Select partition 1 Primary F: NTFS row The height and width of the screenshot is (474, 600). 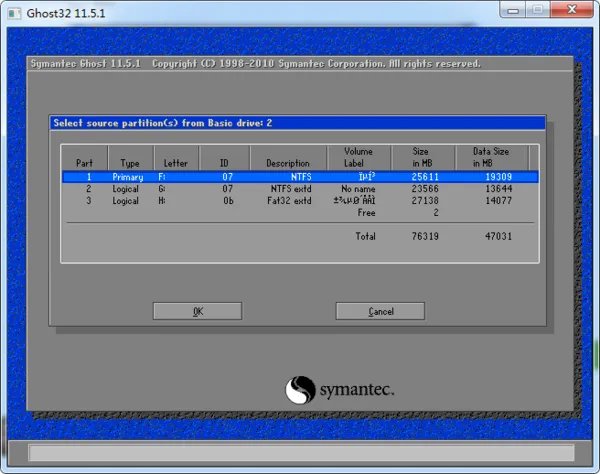[x=300, y=176]
